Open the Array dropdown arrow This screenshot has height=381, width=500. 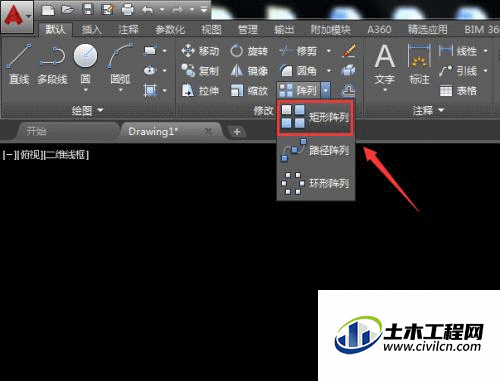(x=326, y=90)
